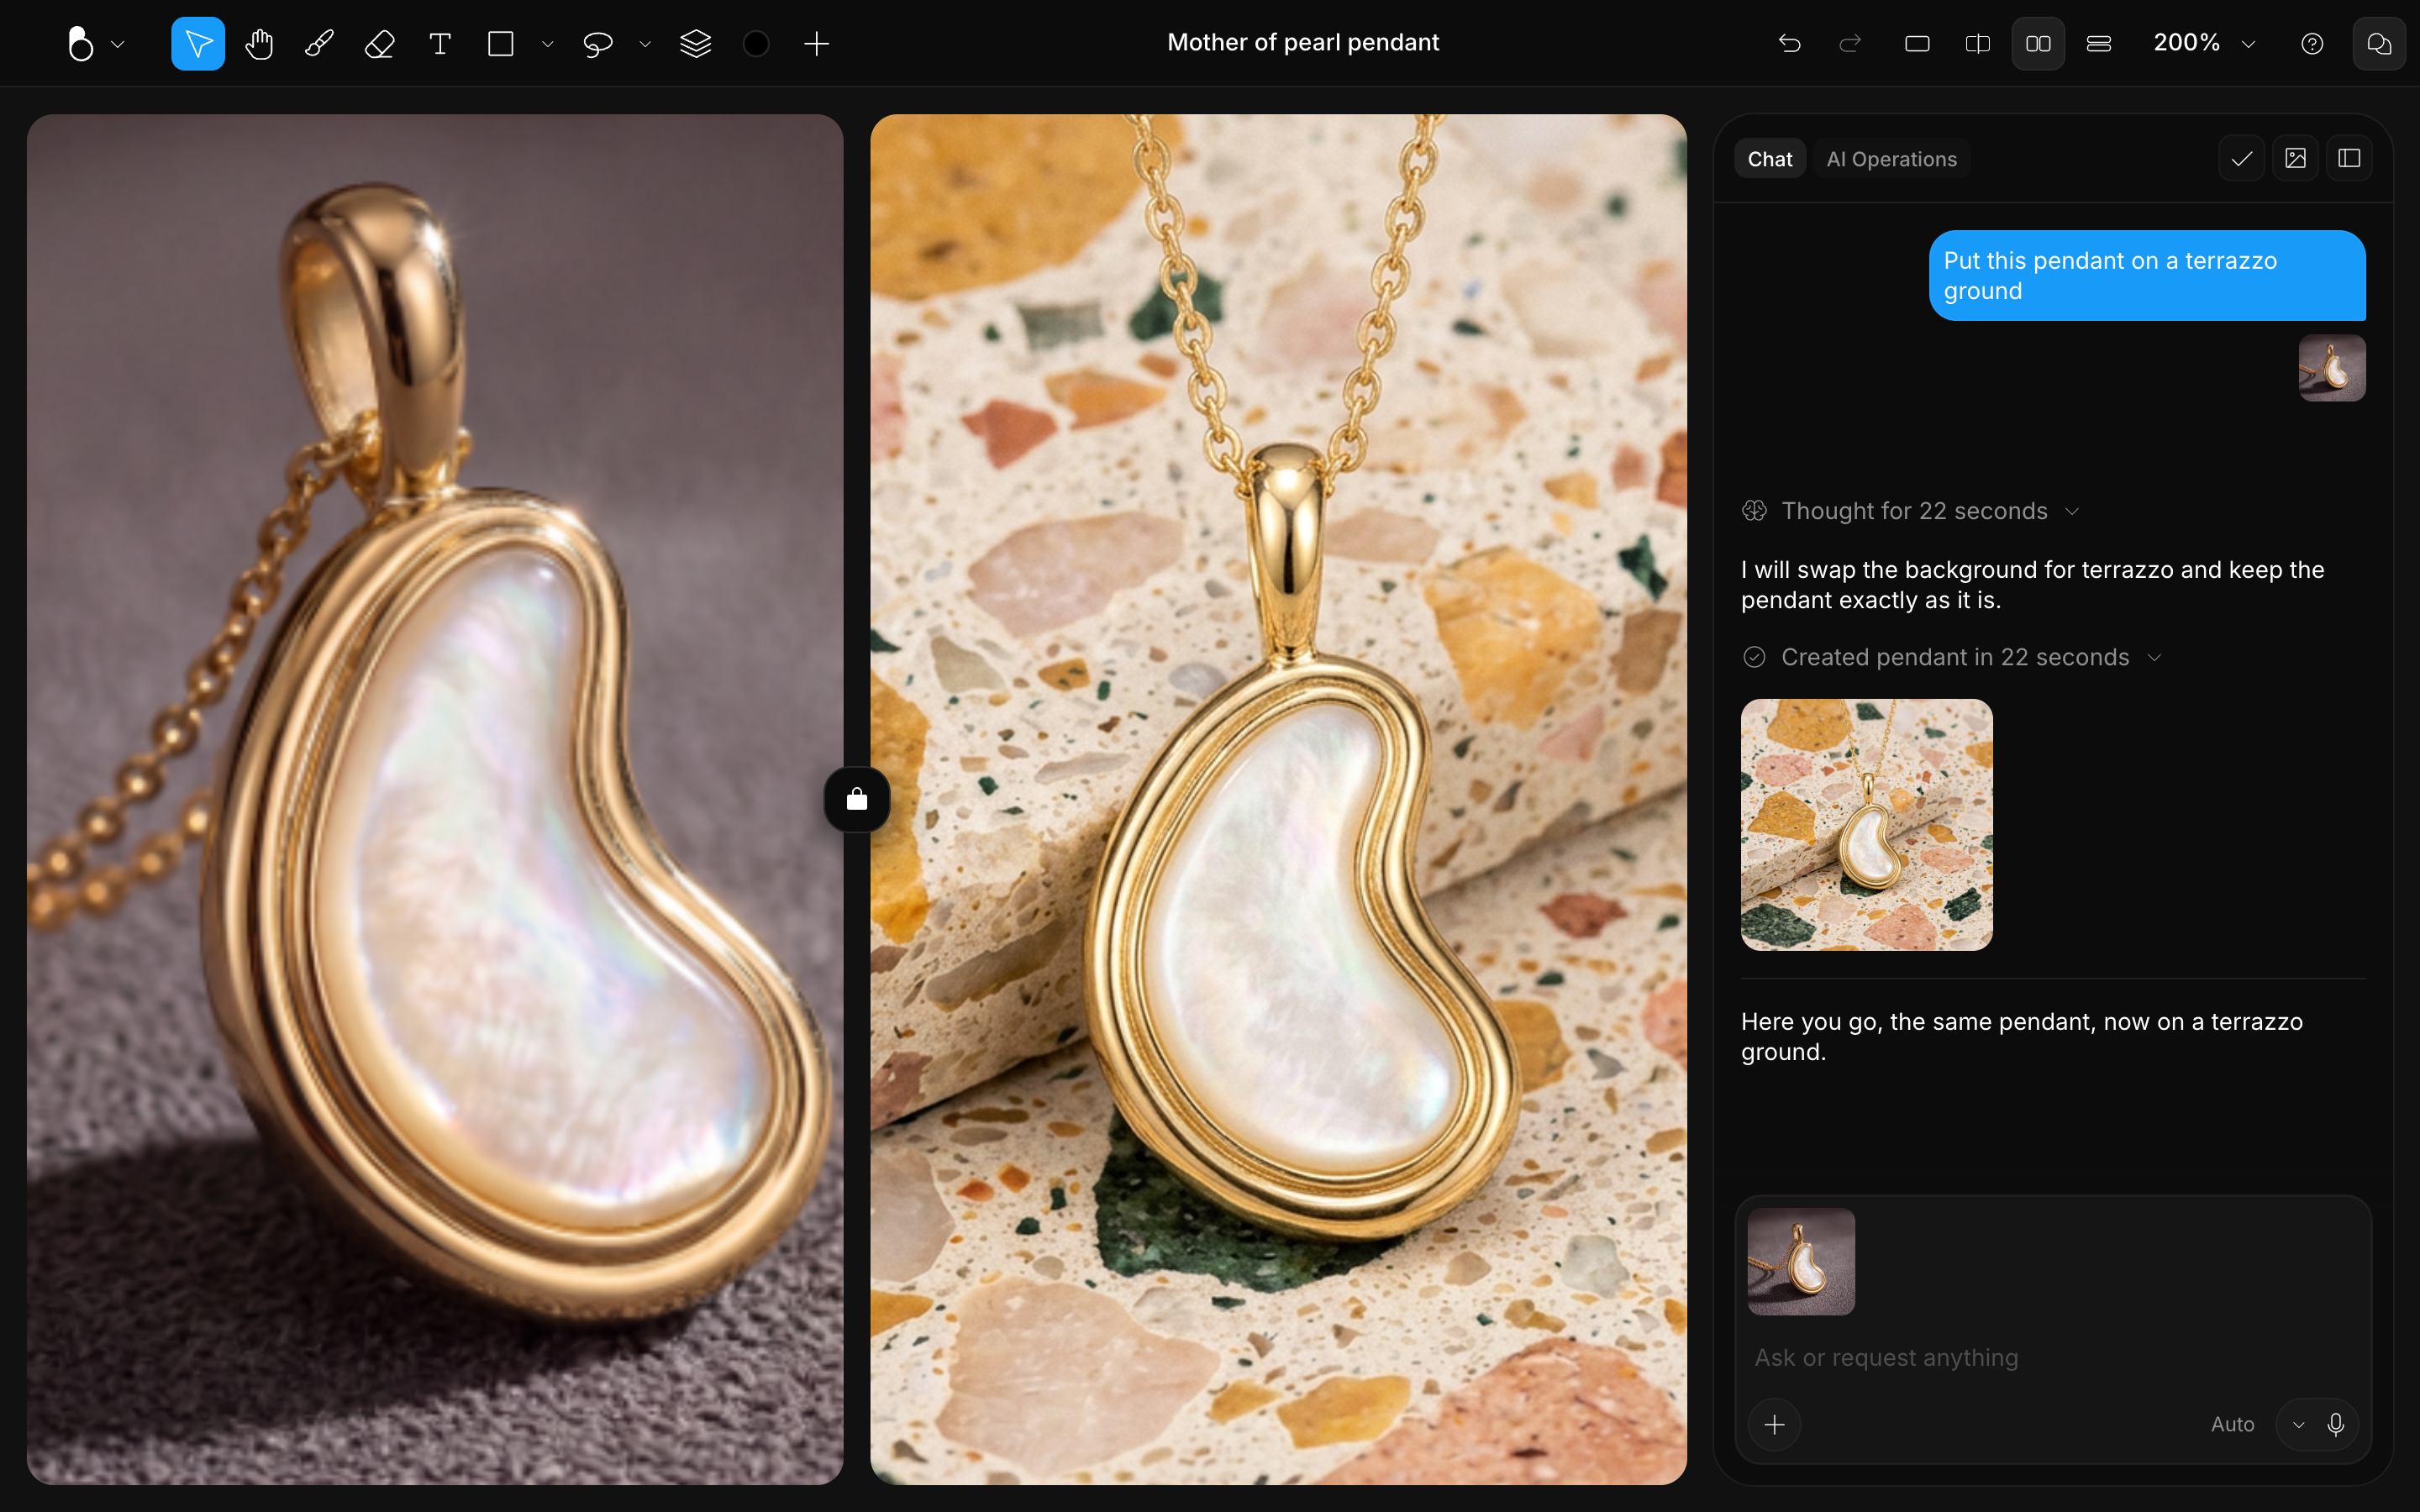2420x1512 pixels.
Task: Click 'Ask or request anything' input field
Action: coord(2052,1357)
